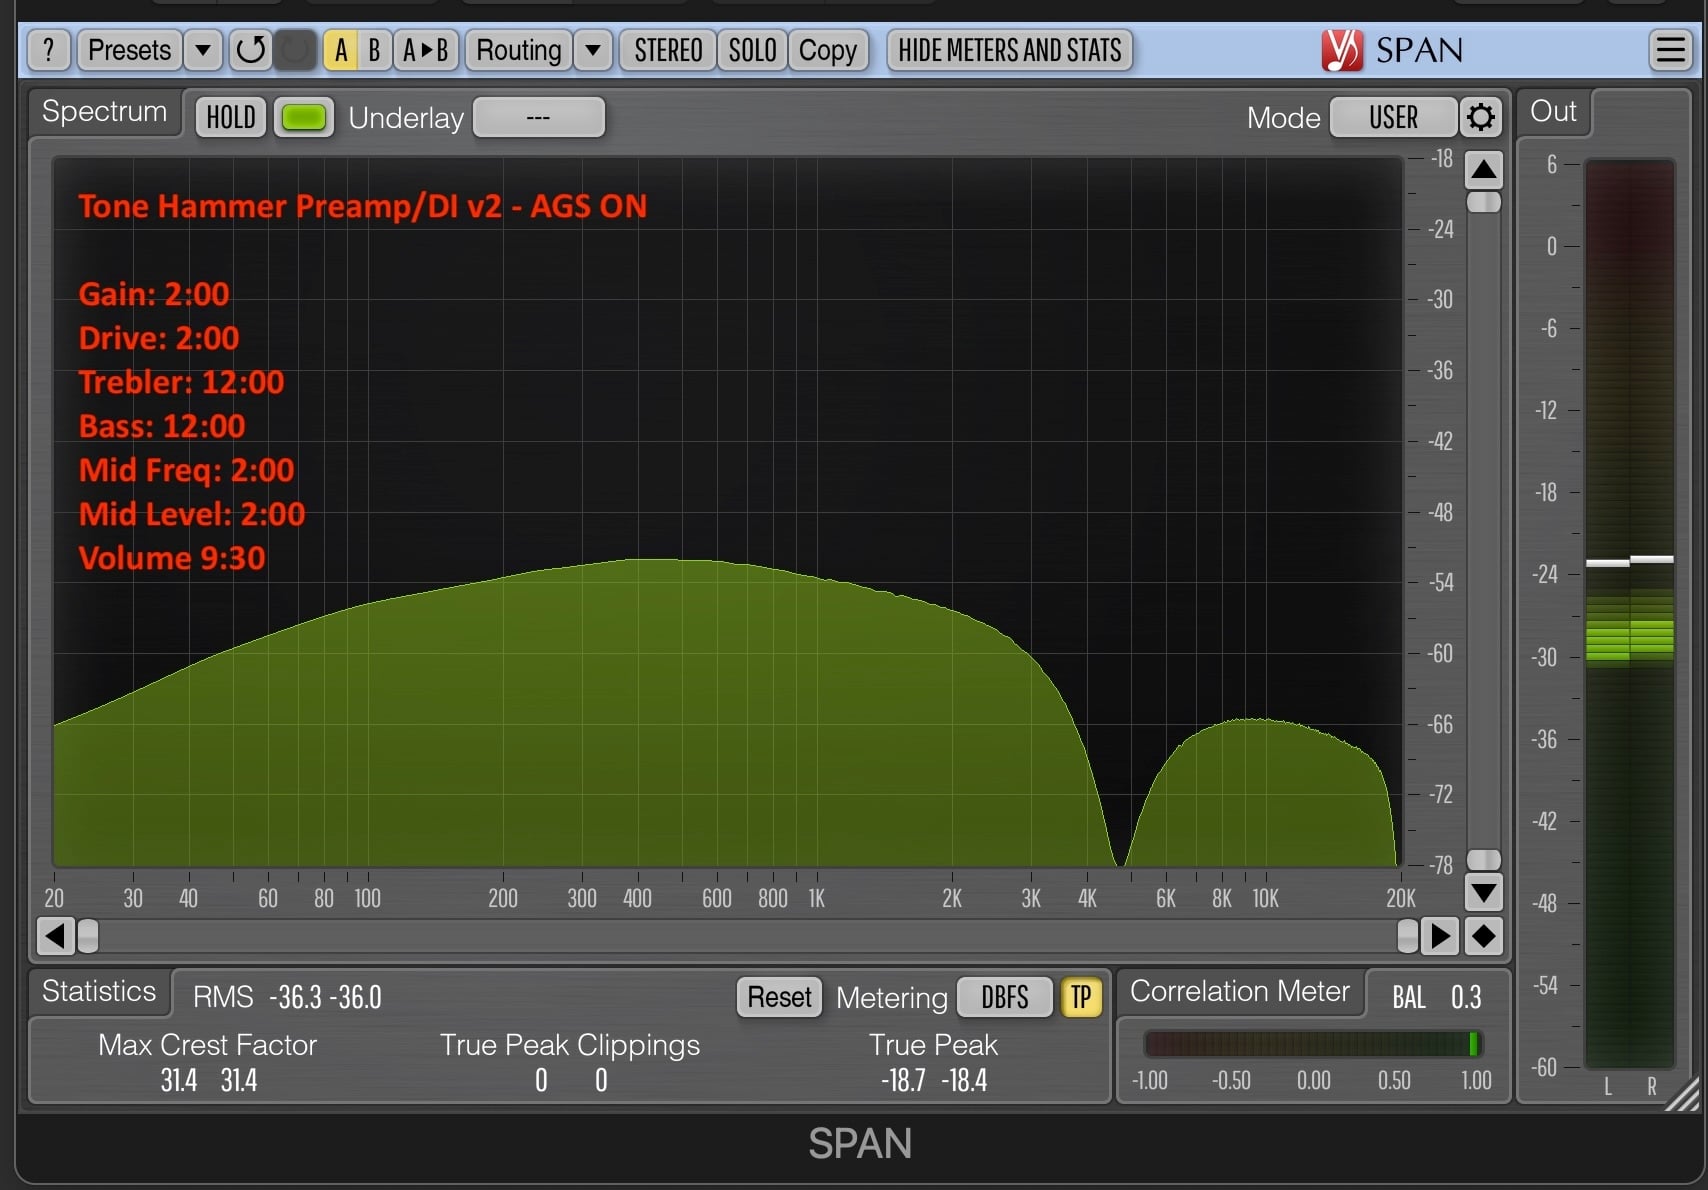Open the help question mark button
Viewport: 1708px width, 1190px height.
[48, 50]
